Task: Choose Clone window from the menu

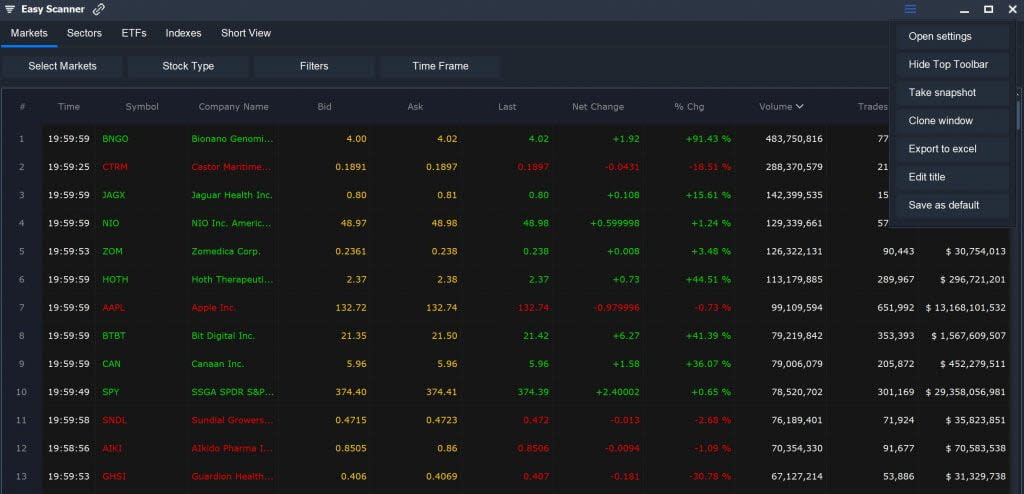Action: [x=952, y=121]
